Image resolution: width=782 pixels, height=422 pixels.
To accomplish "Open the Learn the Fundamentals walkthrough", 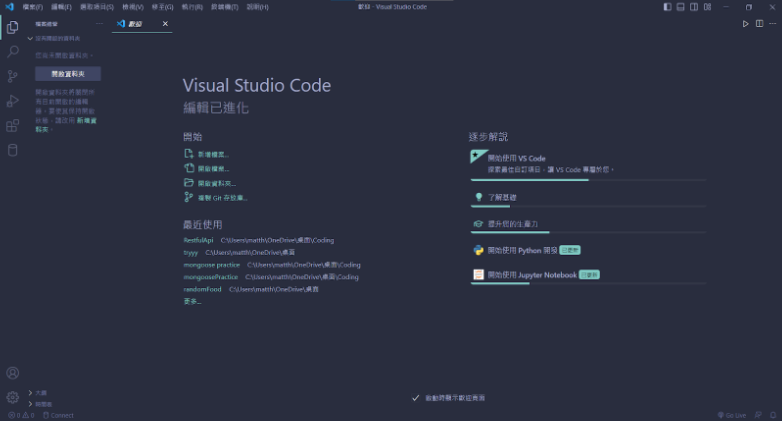I will (x=588, y=198).
